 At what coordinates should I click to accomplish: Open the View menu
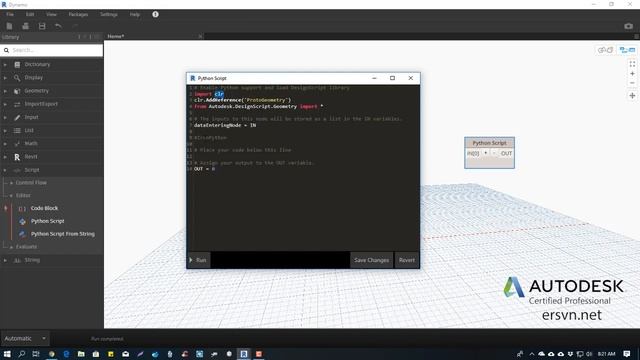[51, 14]
